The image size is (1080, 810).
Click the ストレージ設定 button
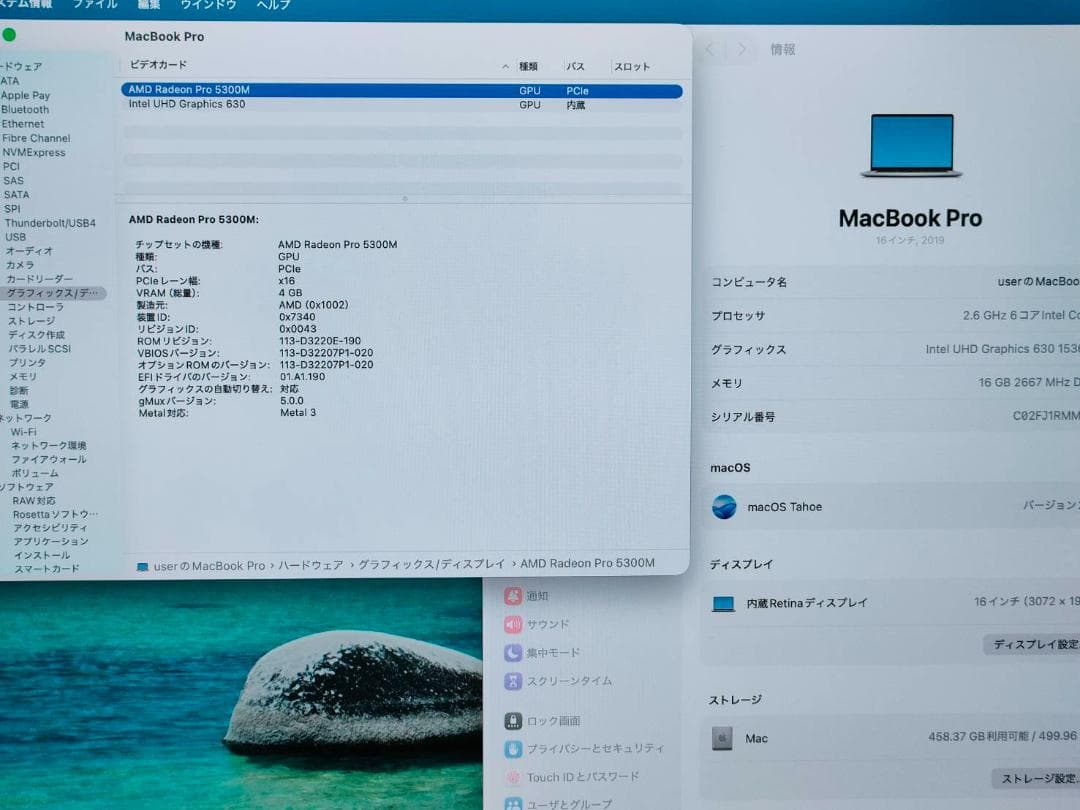(1037, 779)
